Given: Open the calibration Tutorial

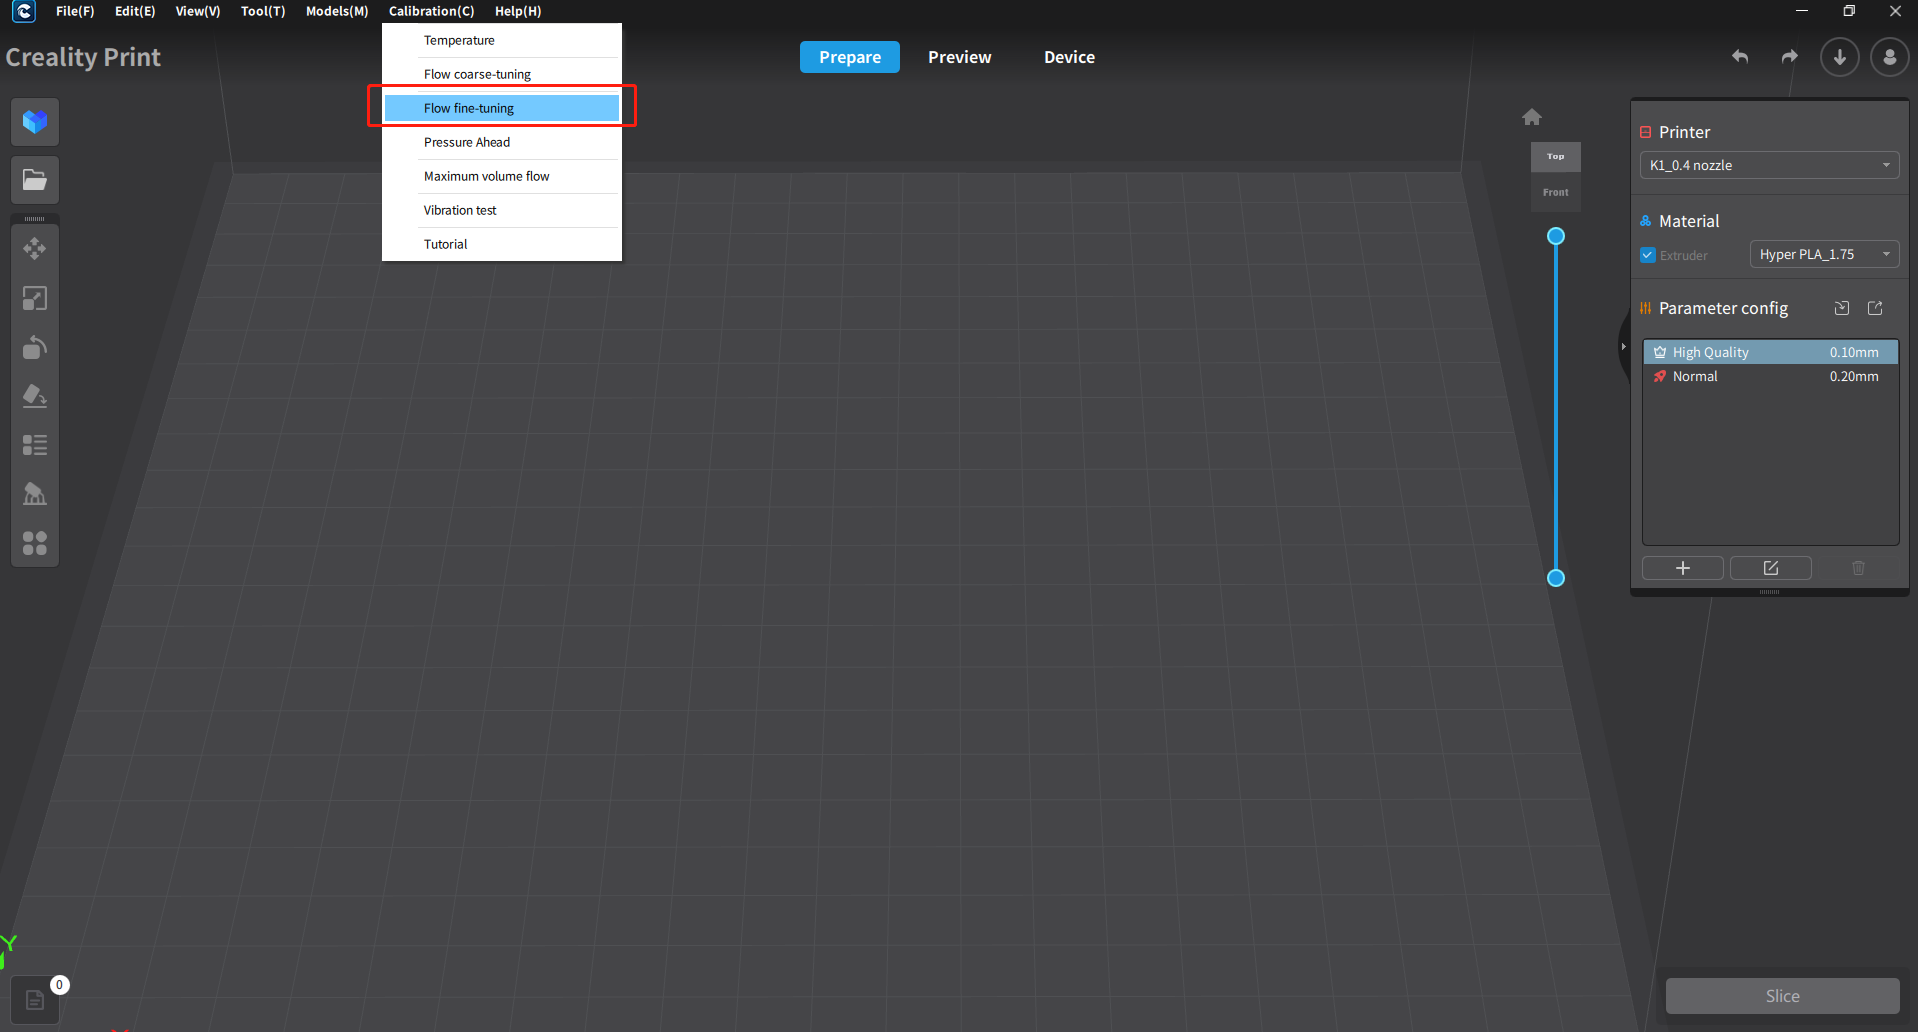Looking at the screenshot, I should [502, 244].
